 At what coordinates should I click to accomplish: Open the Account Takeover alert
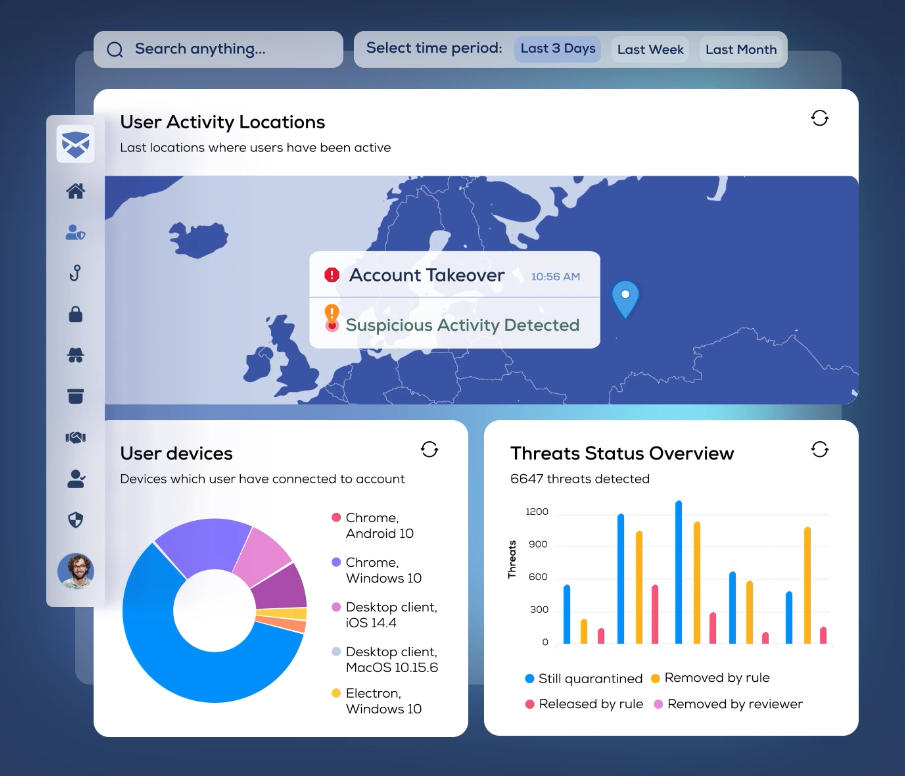click(x=455, y=275)
